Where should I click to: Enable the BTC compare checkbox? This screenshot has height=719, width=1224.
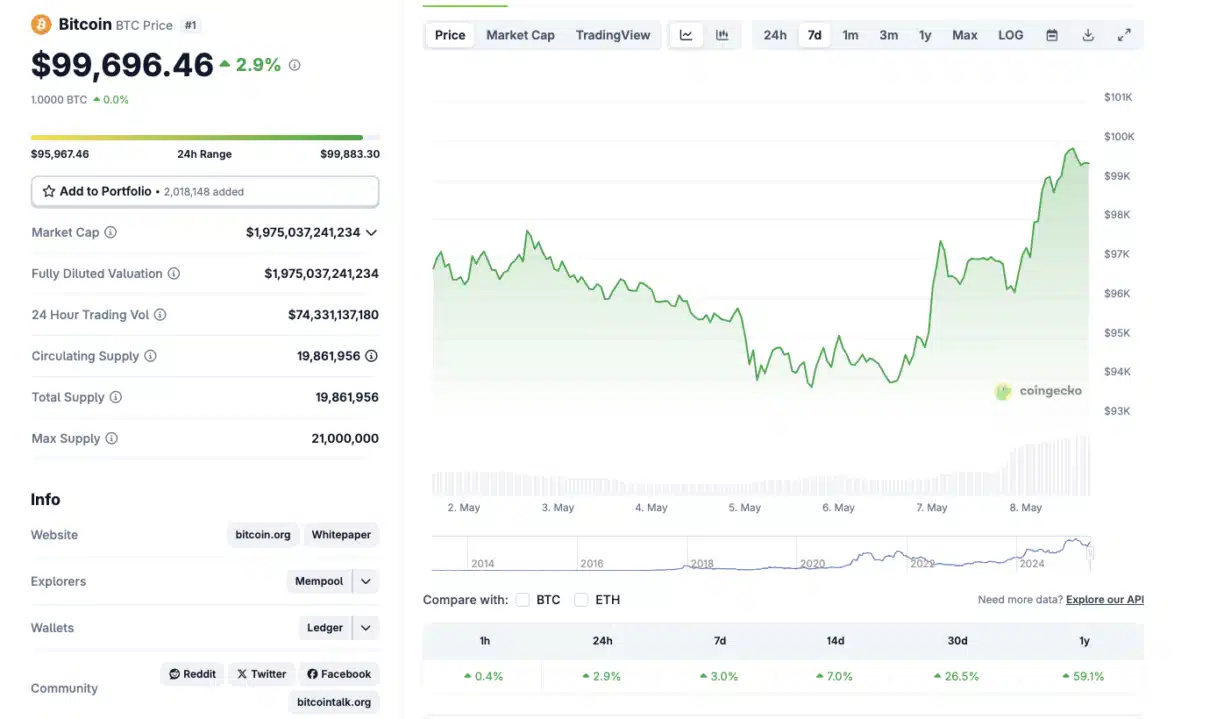pos(523,600)
